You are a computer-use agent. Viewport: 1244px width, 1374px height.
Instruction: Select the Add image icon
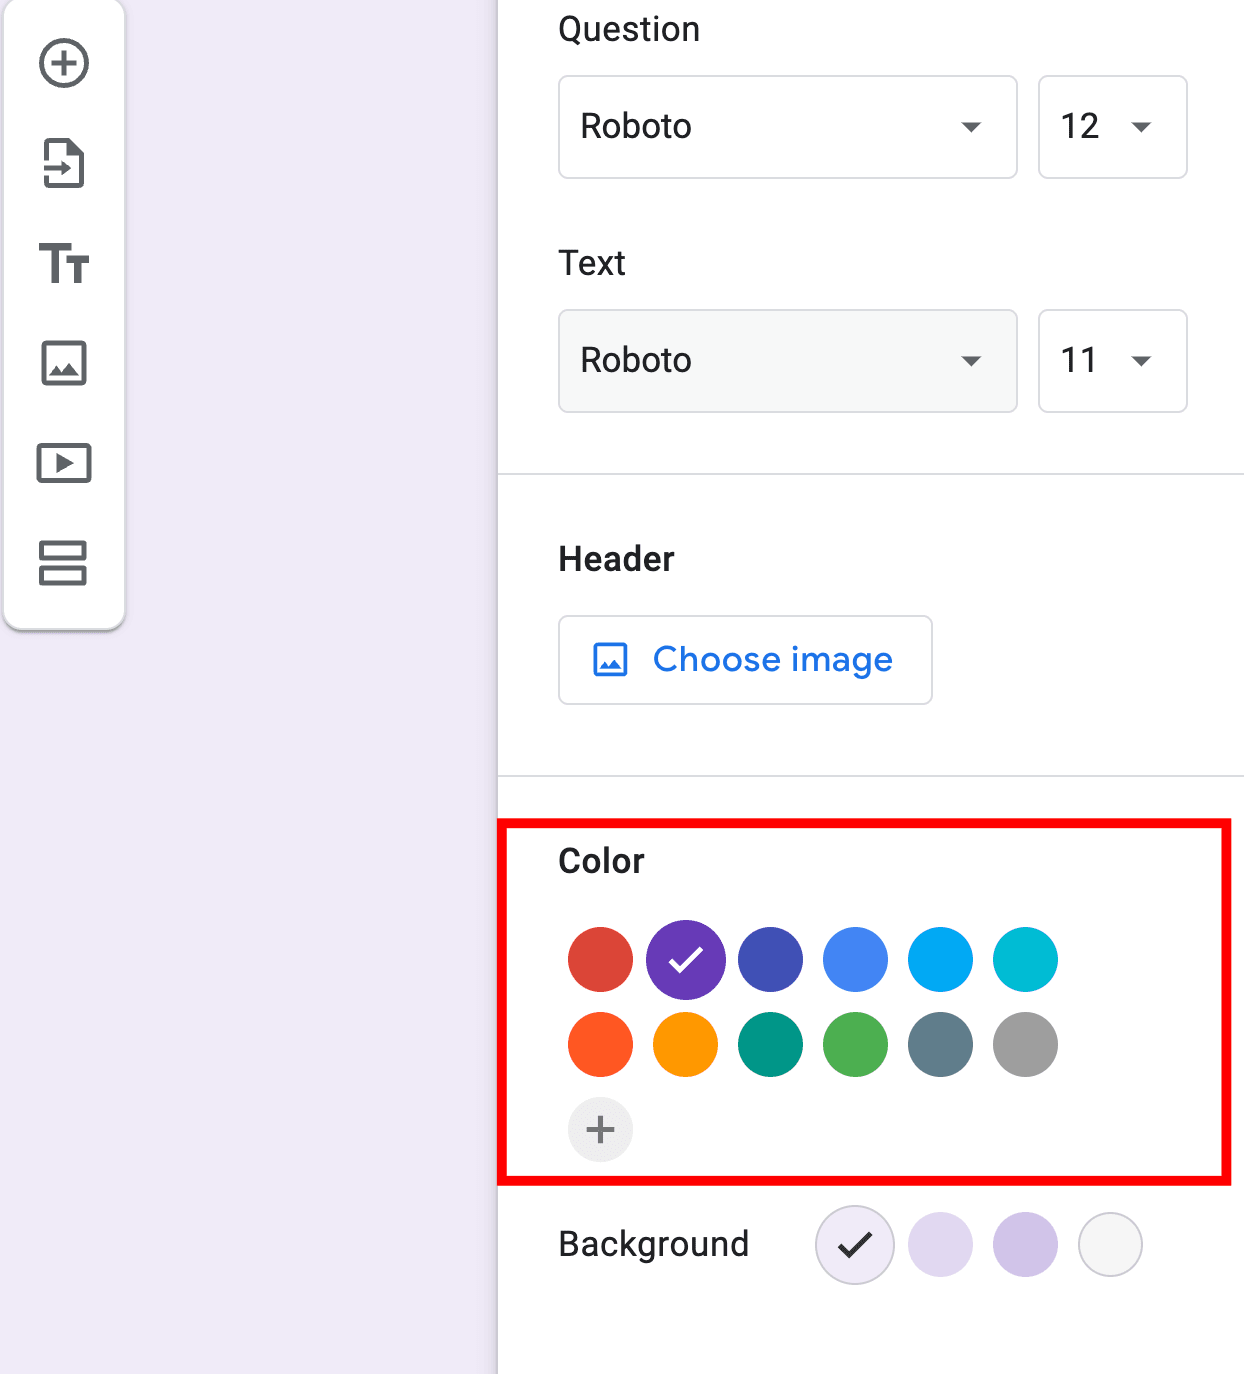pos(63,363)
